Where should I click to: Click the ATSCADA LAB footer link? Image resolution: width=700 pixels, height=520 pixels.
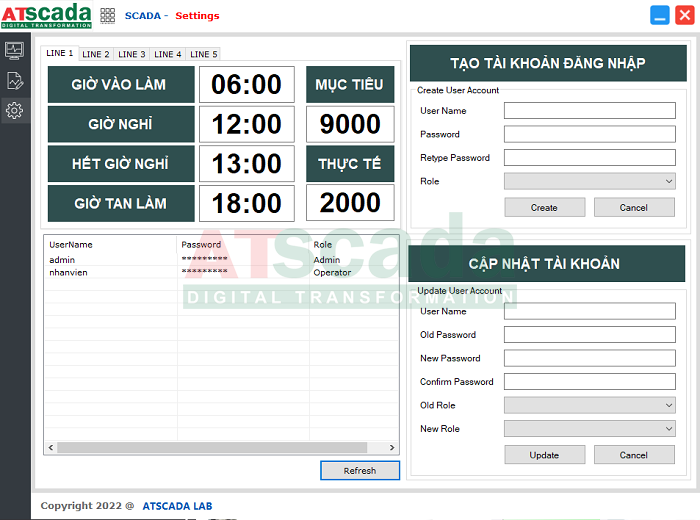(177, 506)
